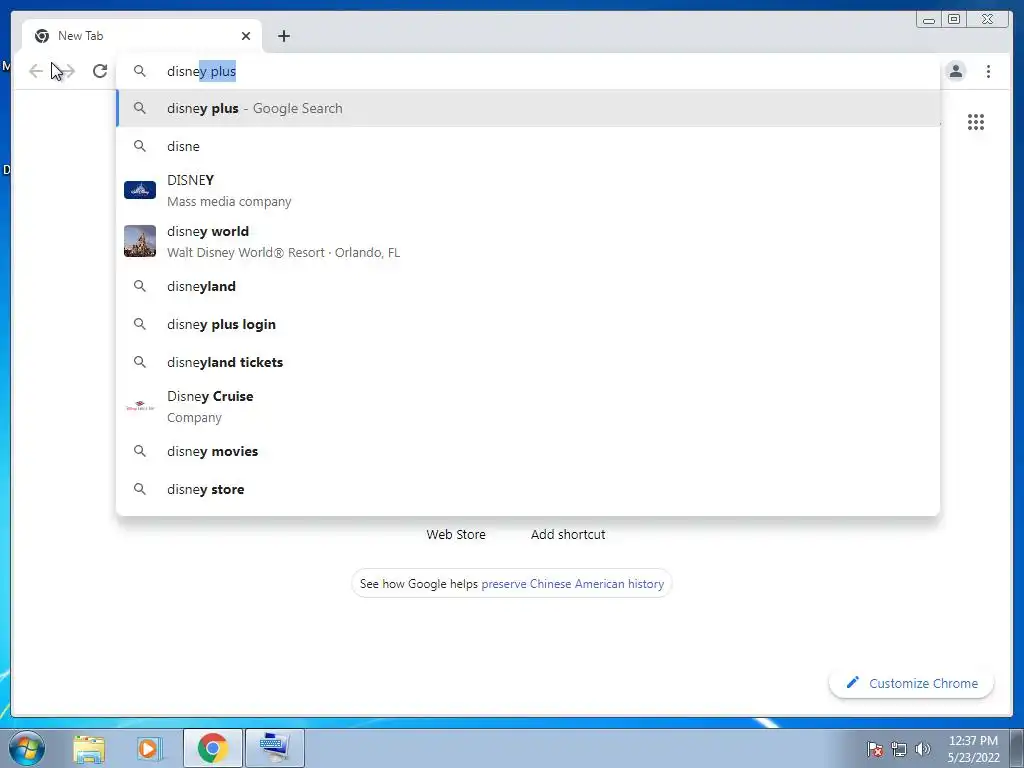
Task: Restore down the Chrome window
Action: coord(953,20)
